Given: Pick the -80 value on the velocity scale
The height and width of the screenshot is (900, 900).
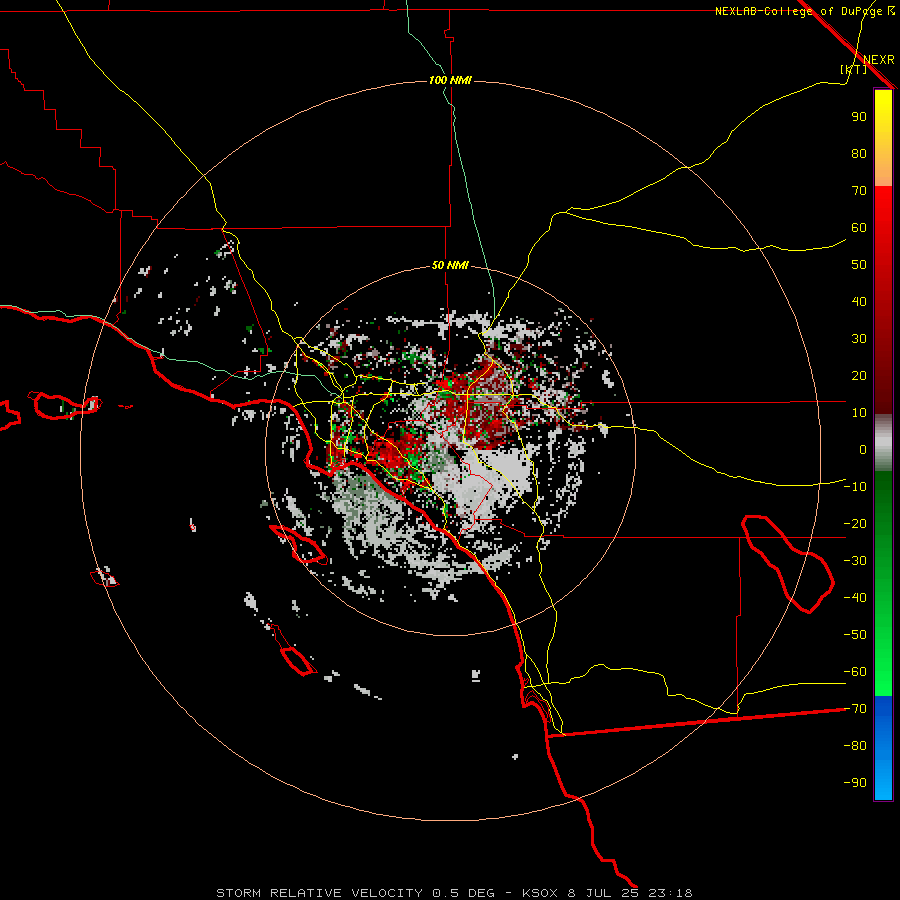Looking at the screenshot, I should tap(855, 746).
